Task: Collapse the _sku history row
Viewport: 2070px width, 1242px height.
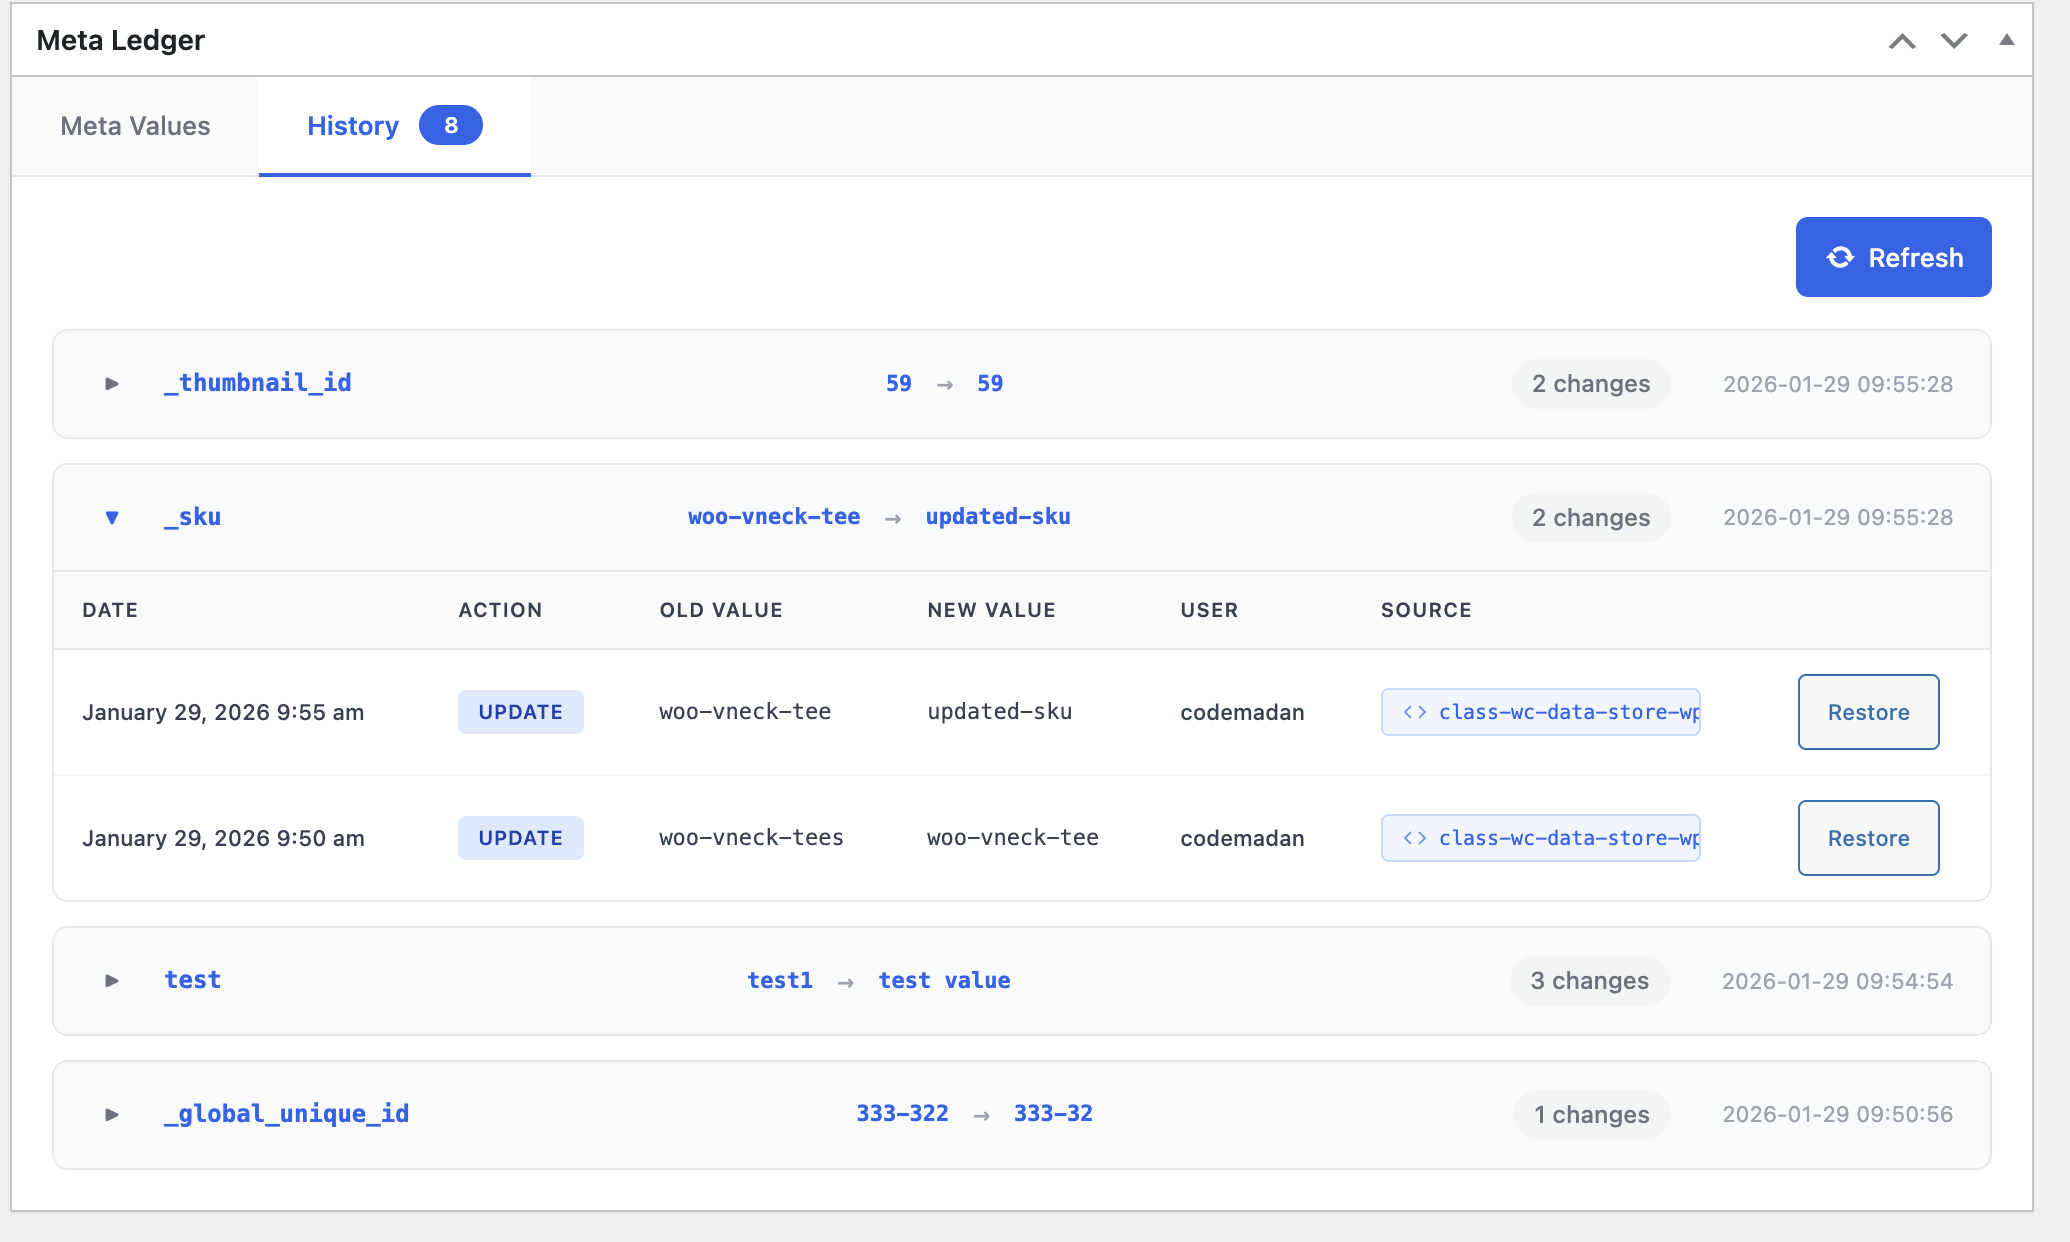Action: (x=112, y=518)
